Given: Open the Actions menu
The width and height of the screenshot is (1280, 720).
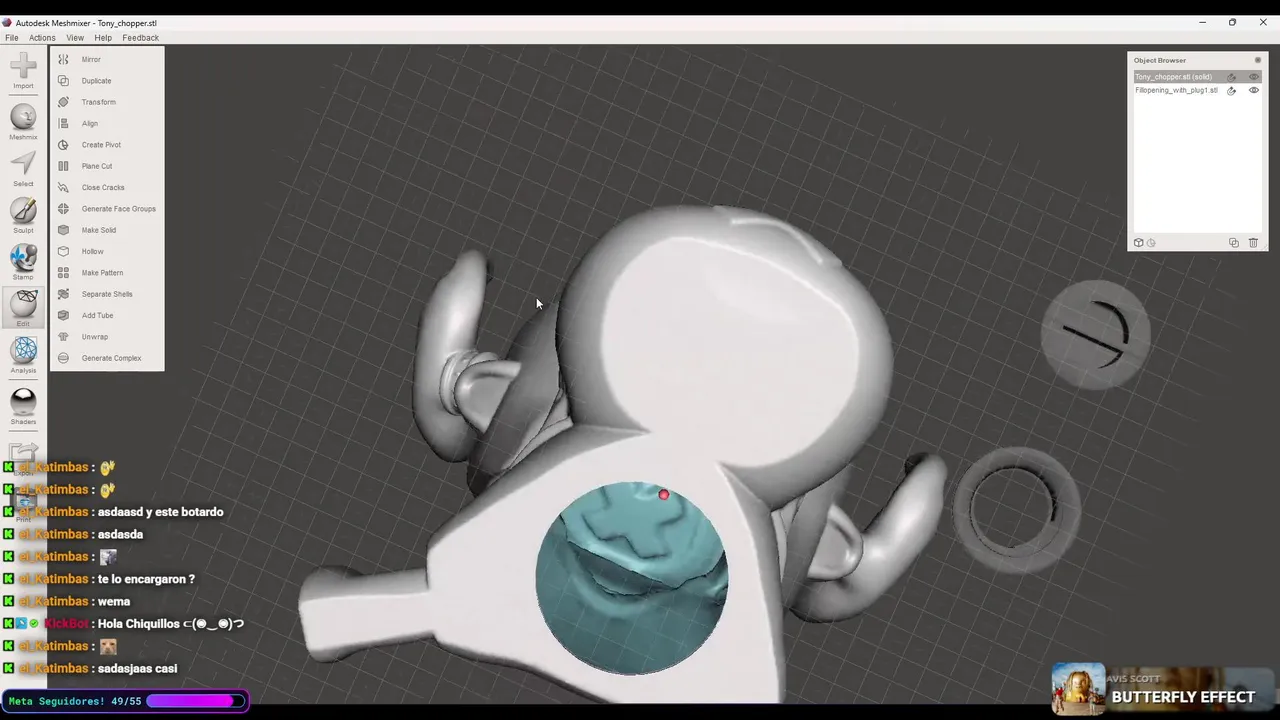Looking at the screenshot, I should 42,38.
